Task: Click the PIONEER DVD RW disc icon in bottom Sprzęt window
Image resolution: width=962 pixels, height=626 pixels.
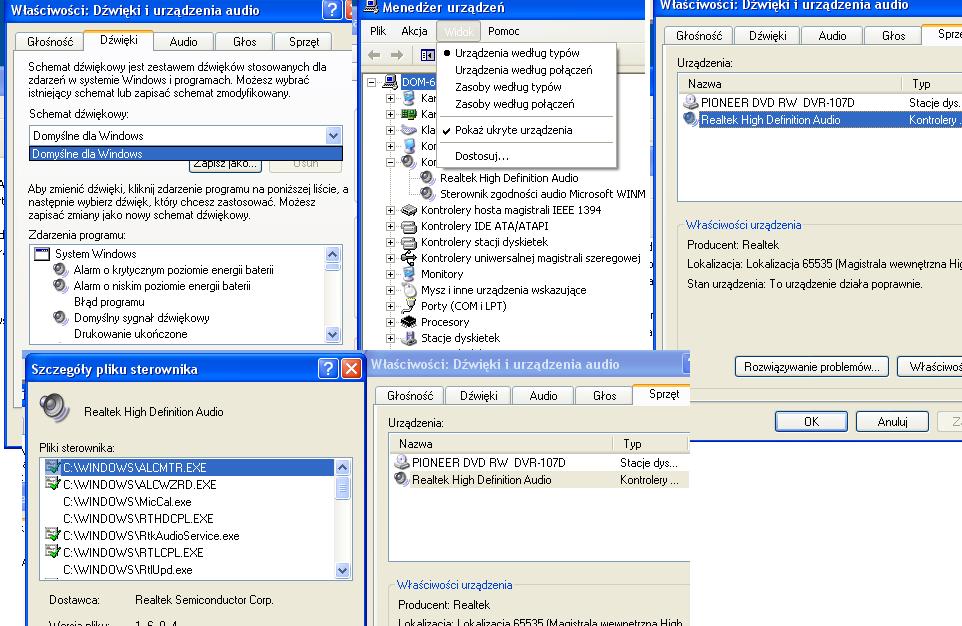Action: (x=402, y=462)
